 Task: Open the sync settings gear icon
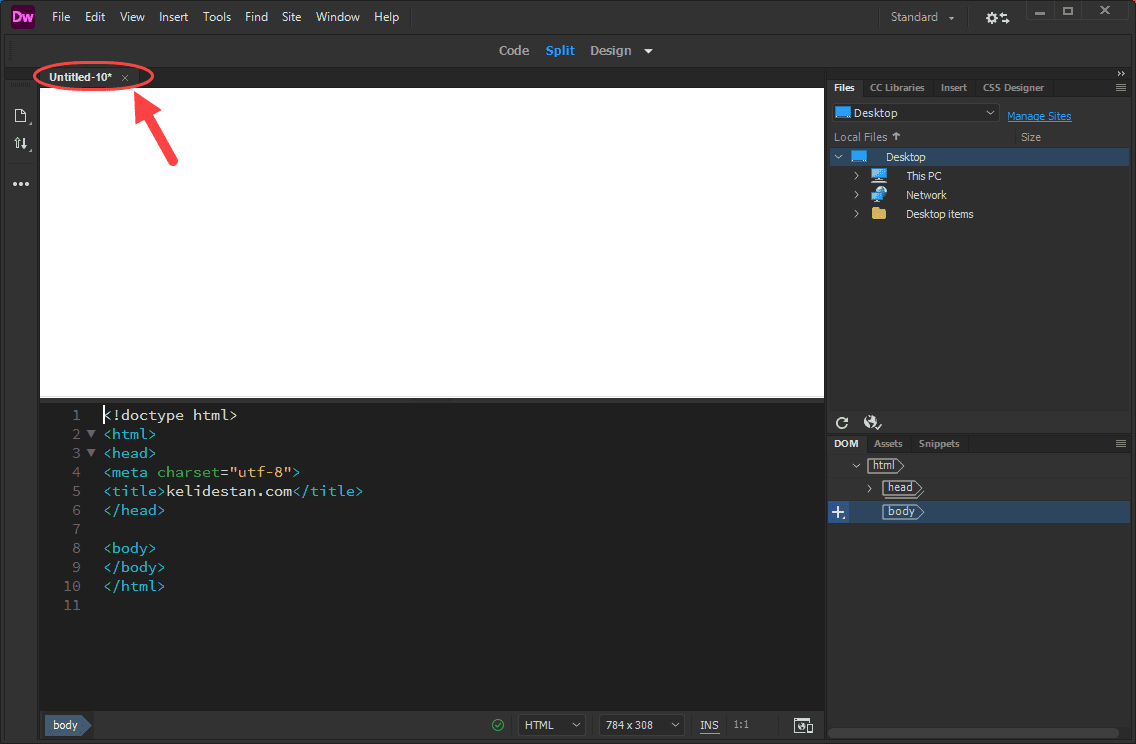pyautogui.click(x=997, y=17)
